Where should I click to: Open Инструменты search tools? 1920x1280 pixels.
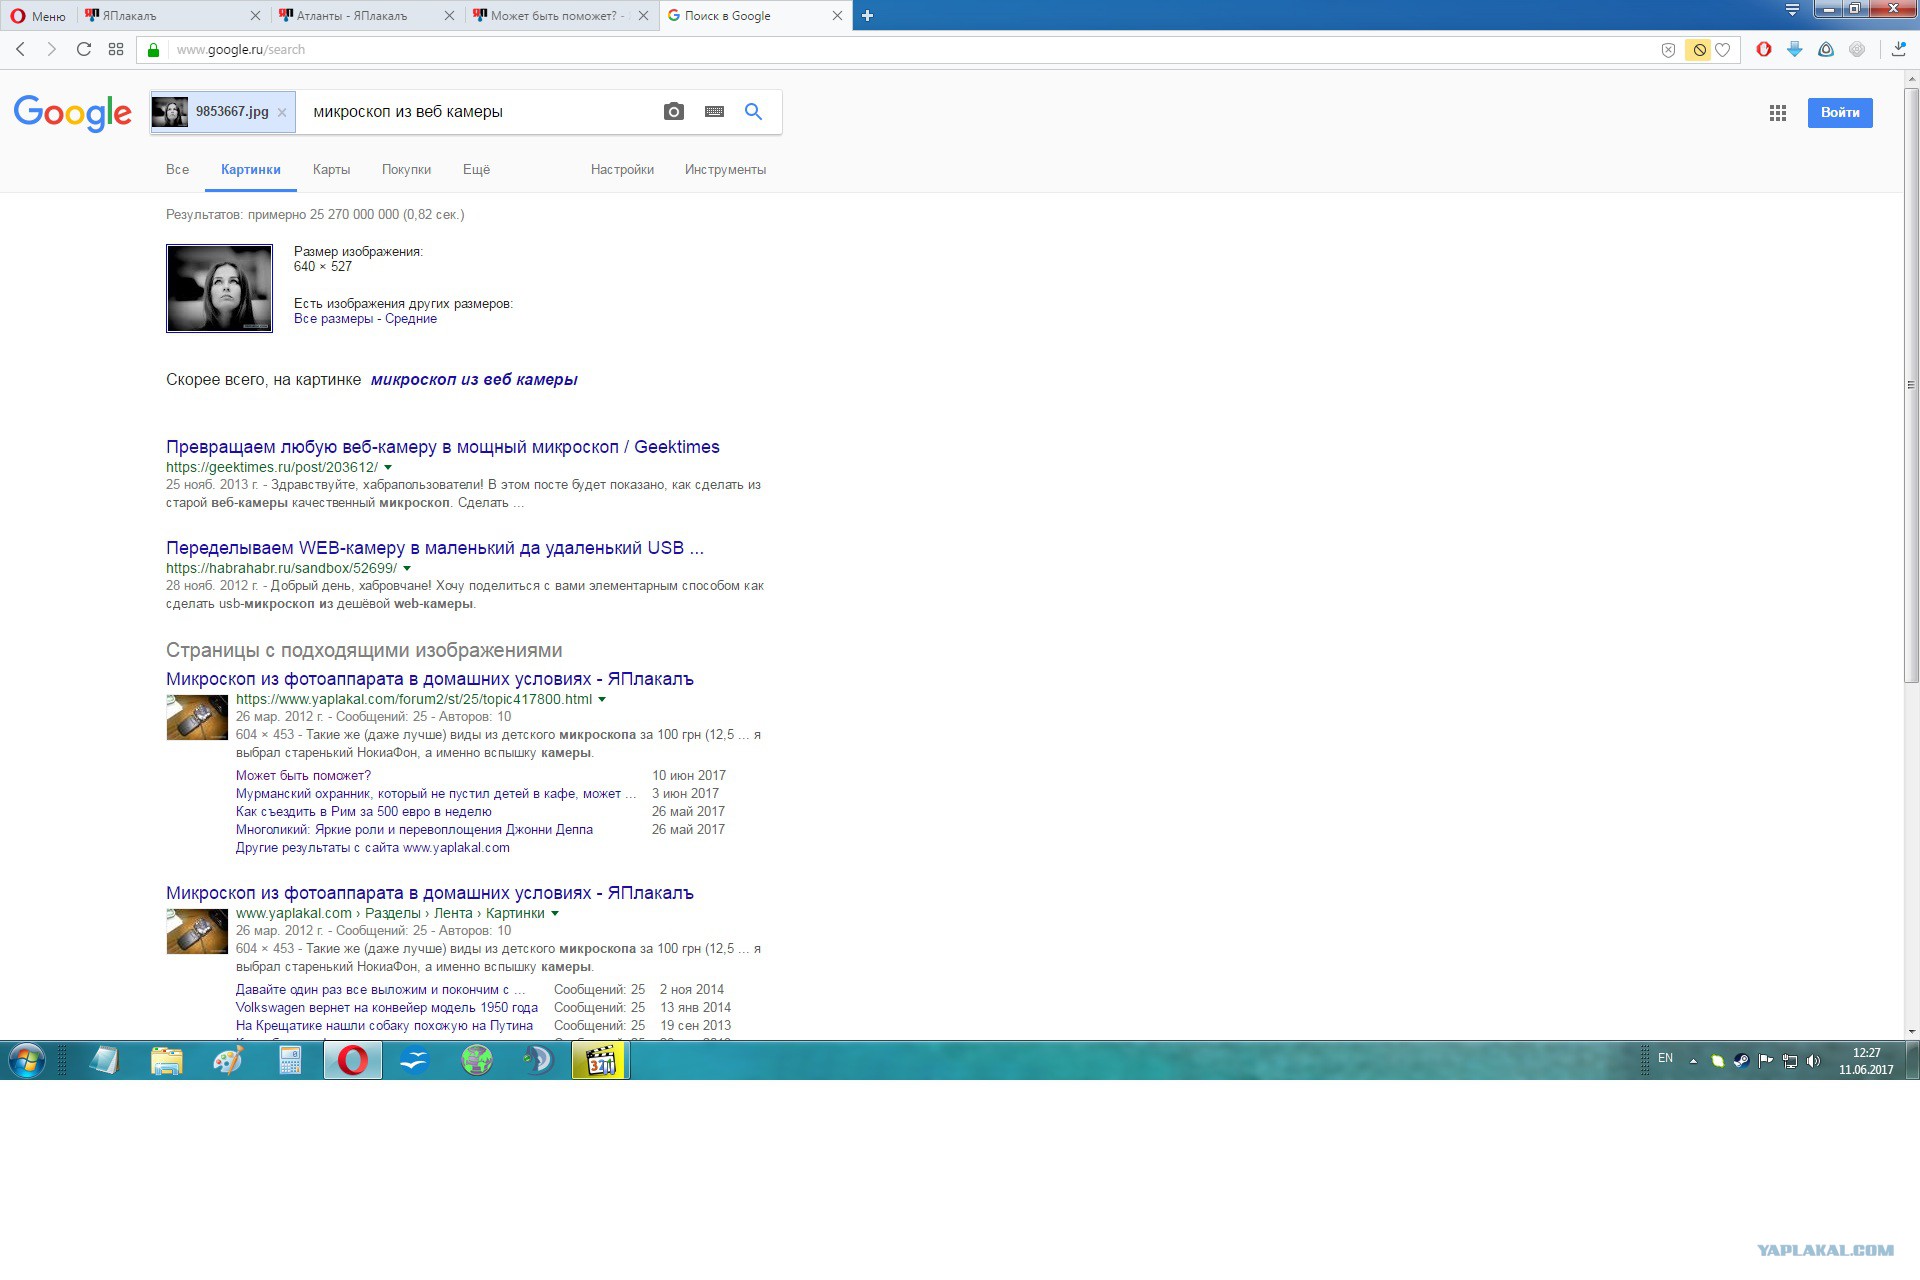(725, 170)
